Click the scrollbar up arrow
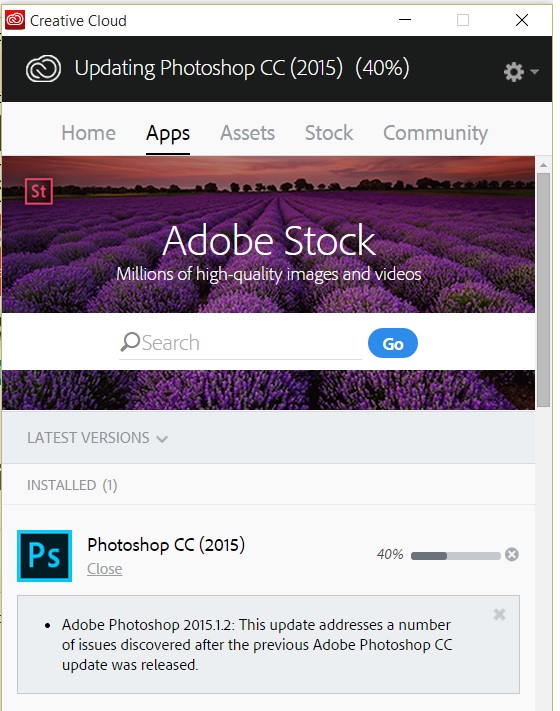The image size is (560, 711). pos(543,165)
